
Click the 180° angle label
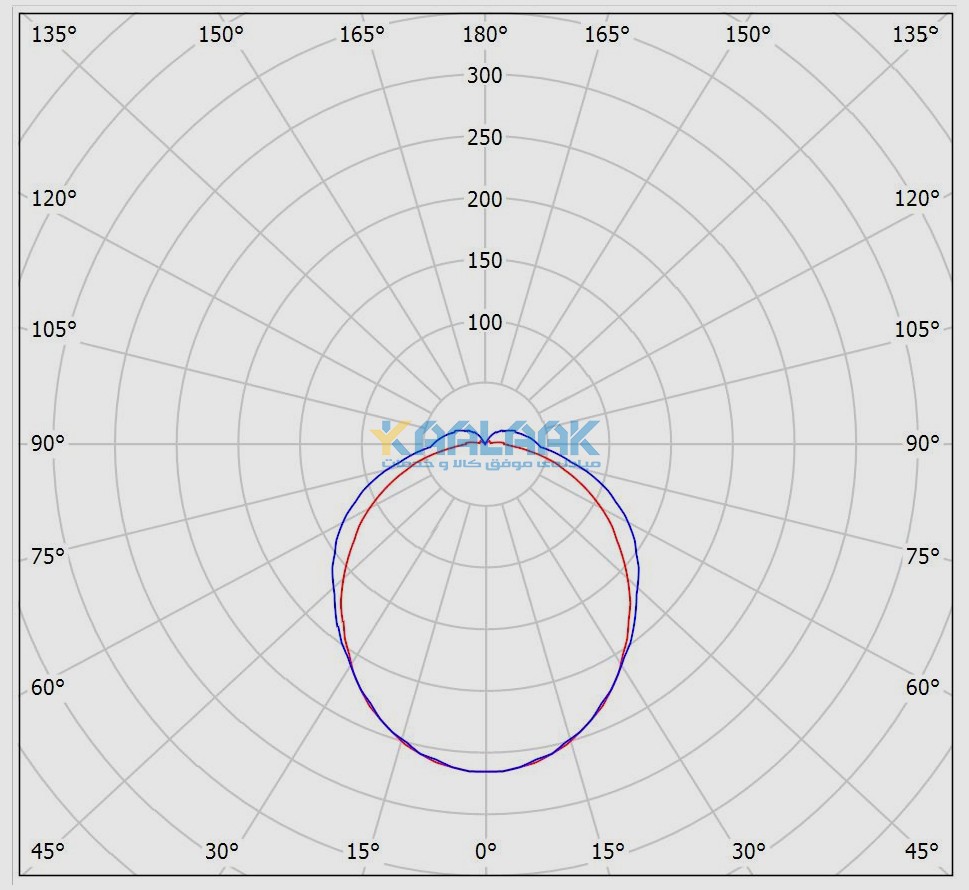point(485,35)
